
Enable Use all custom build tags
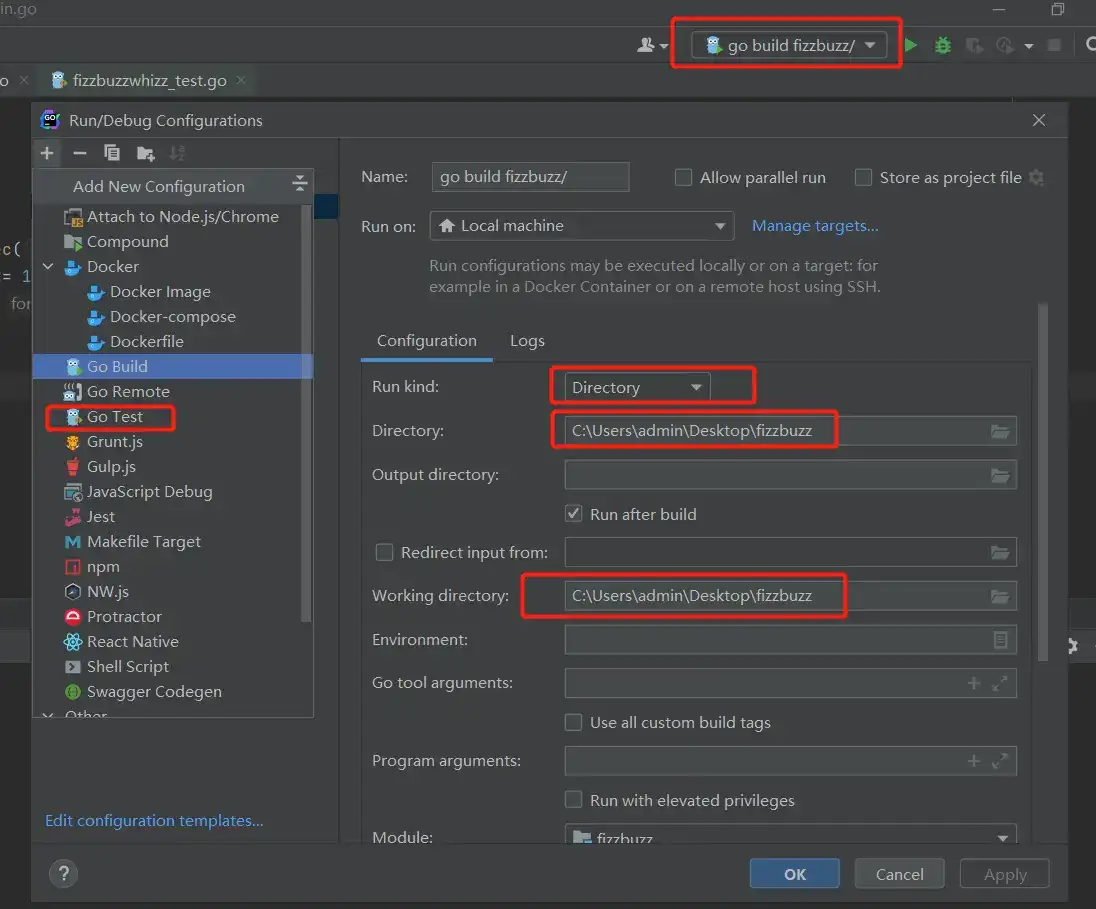573,722
